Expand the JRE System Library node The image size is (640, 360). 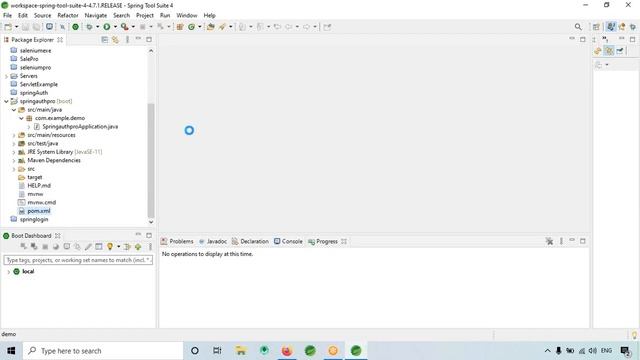[x=14, y=152]
